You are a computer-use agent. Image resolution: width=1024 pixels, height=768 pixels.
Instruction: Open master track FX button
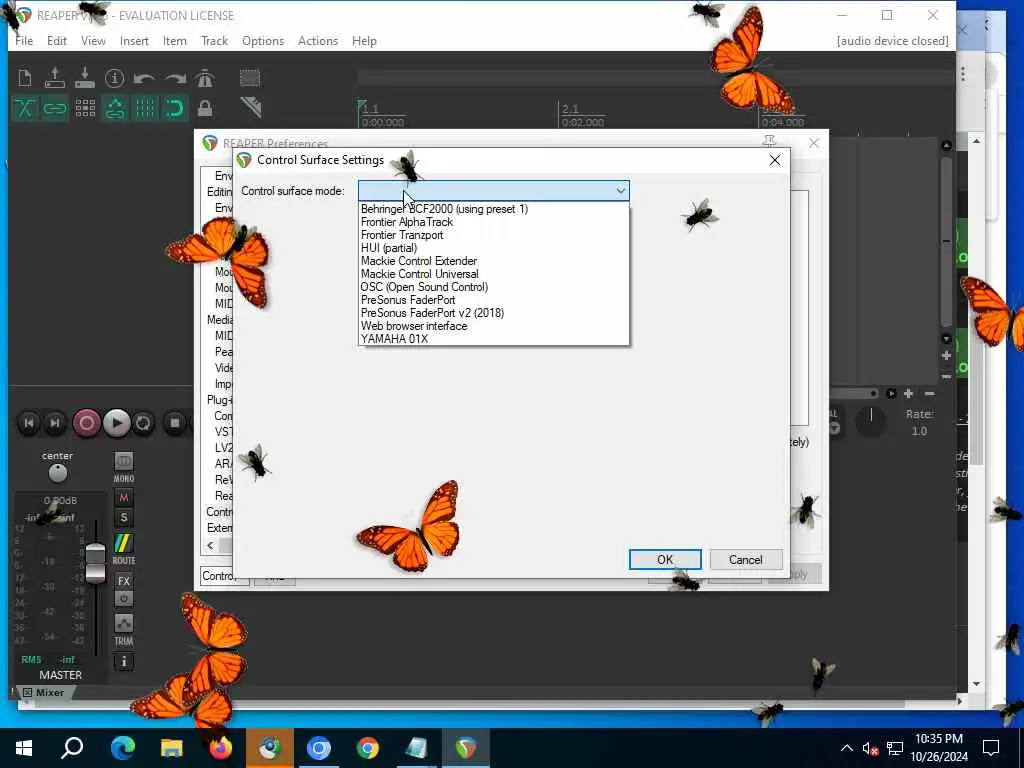123,581
